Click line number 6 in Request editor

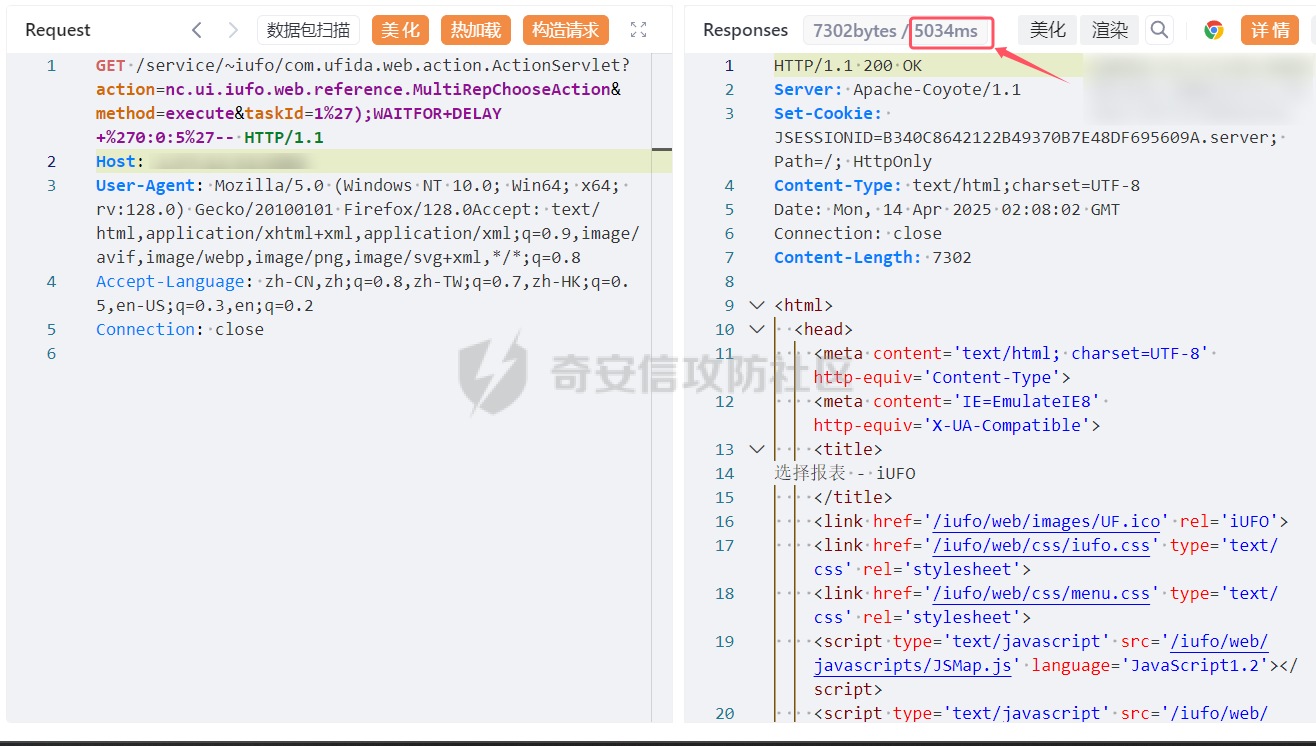(52, 353)
